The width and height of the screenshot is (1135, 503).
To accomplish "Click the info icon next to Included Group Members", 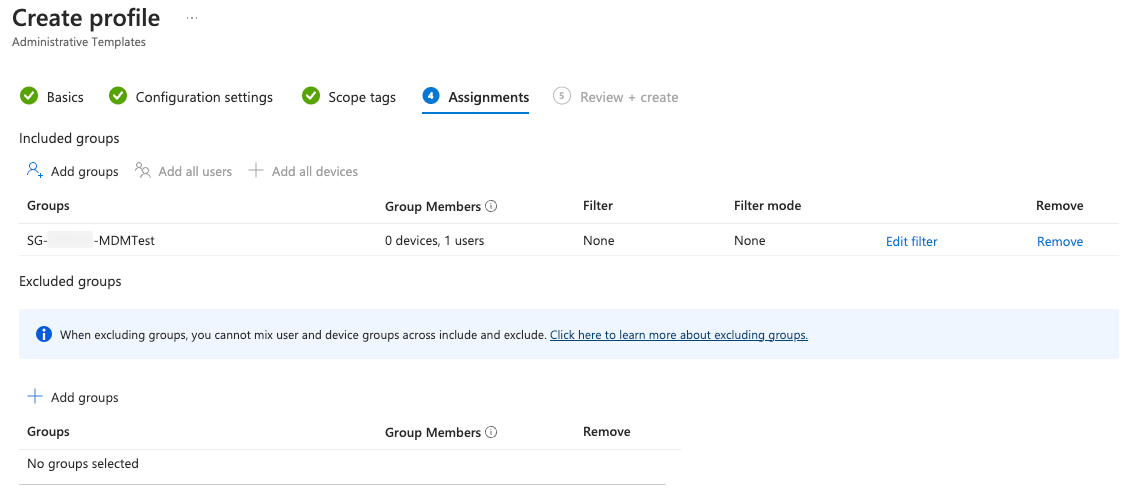I will 491,206.
